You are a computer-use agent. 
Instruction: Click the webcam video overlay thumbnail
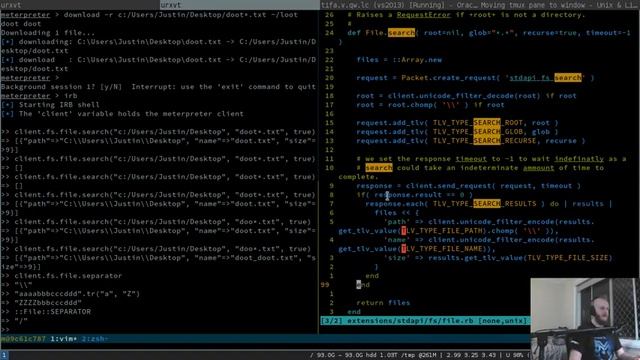585,319
